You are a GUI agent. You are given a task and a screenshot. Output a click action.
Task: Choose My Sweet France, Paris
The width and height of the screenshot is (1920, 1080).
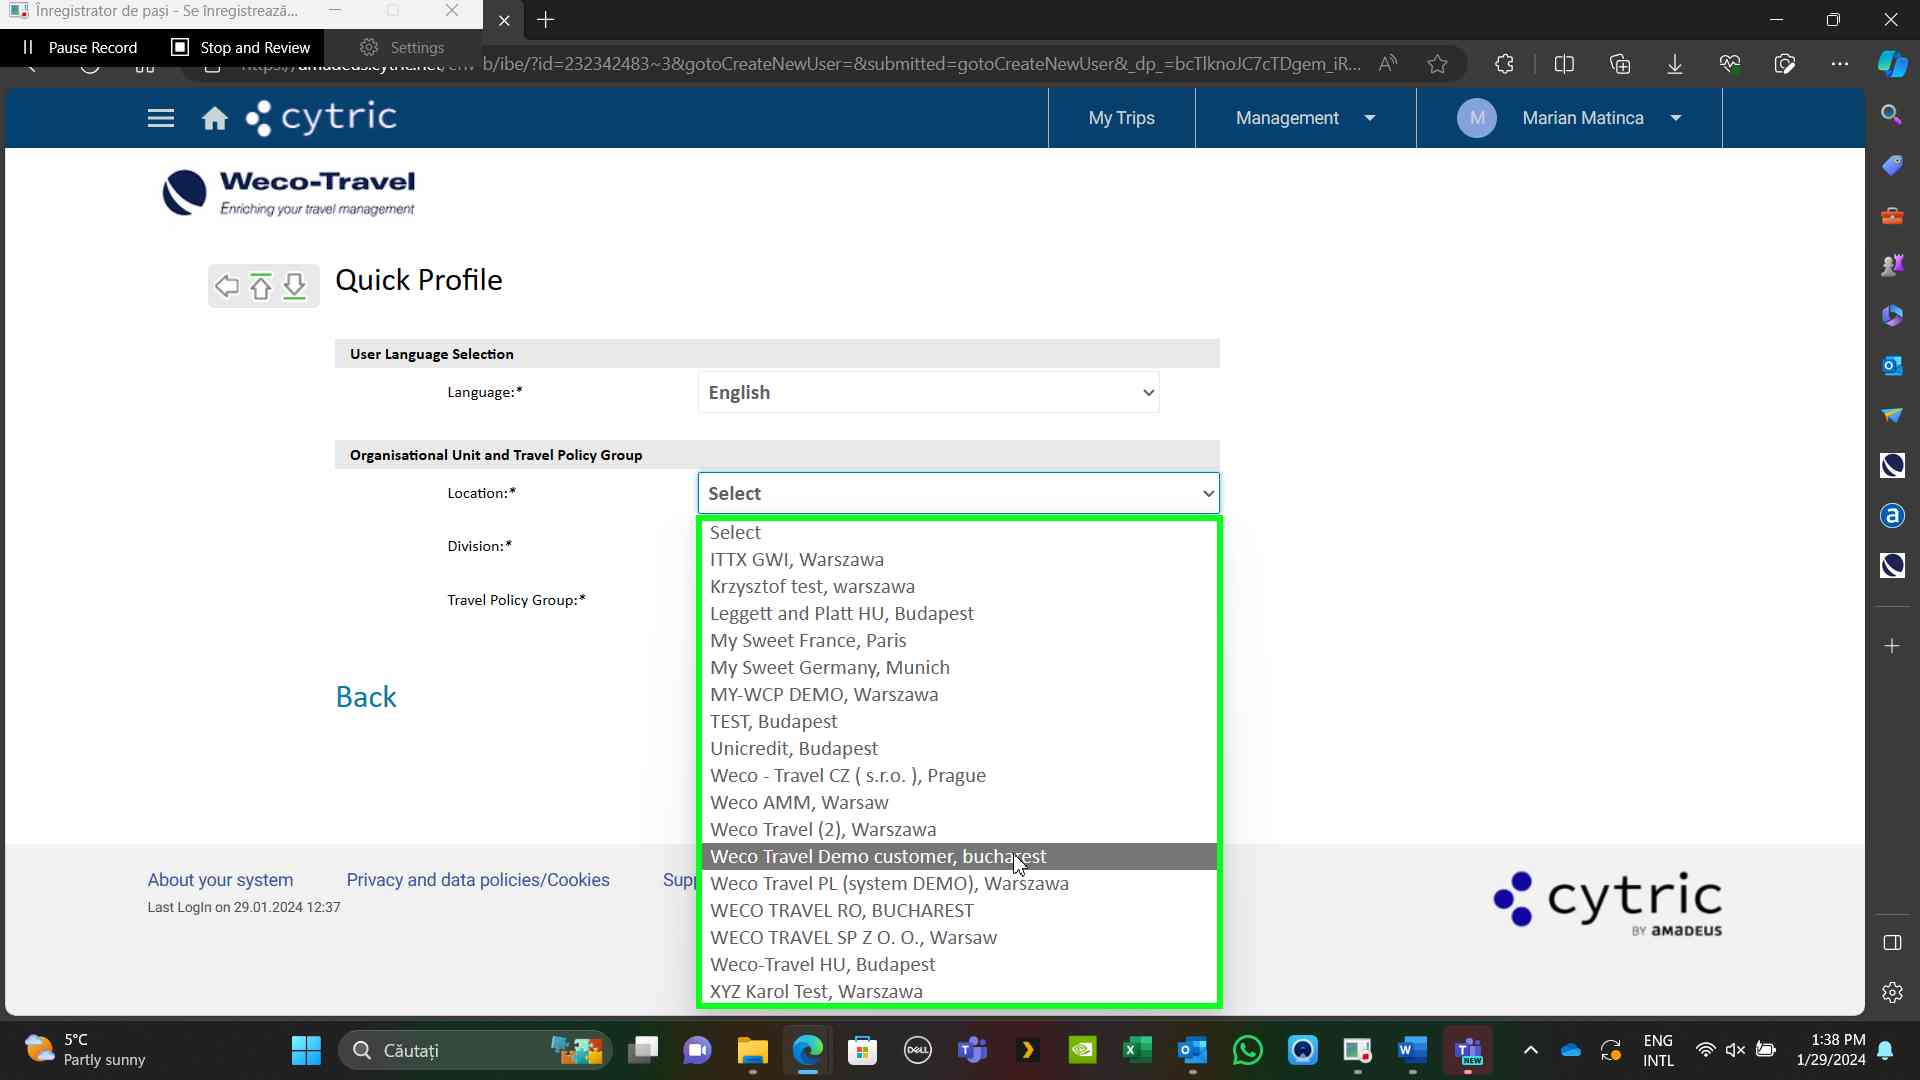coord(959,641)
